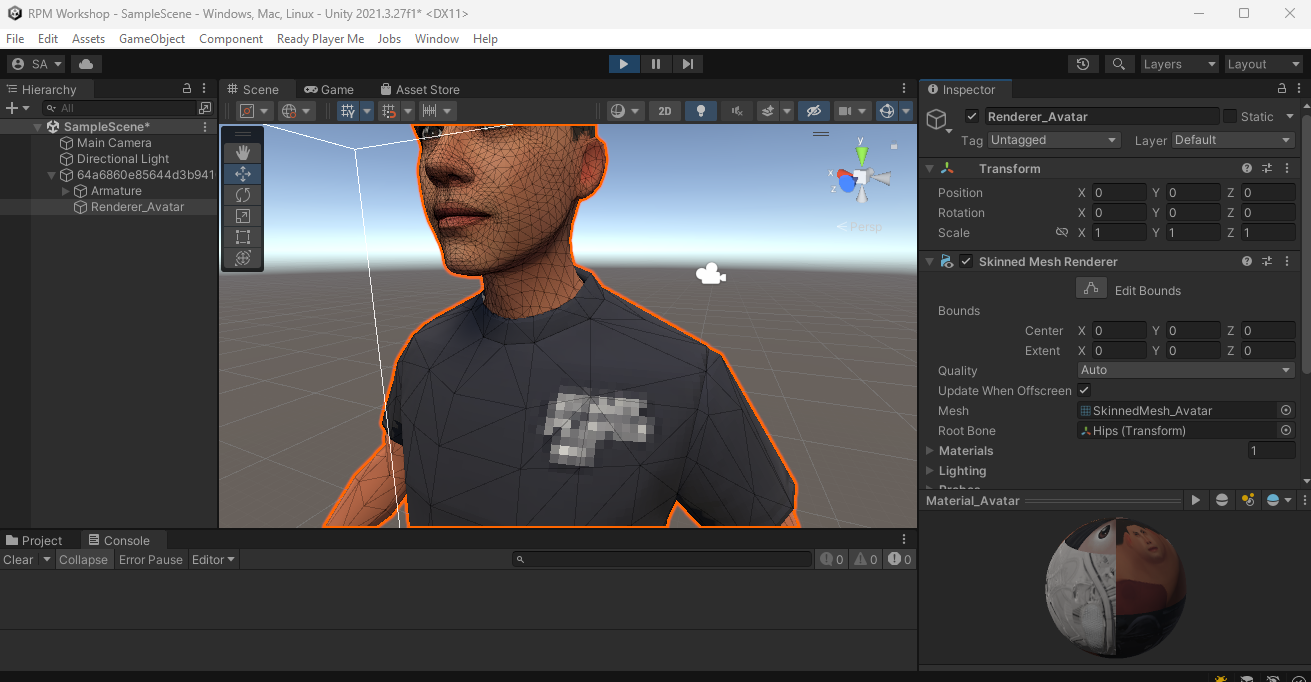Toggle 2D scene view mode
The width and height of the screenshot is (1311, 682).
(x=664, y=111)
